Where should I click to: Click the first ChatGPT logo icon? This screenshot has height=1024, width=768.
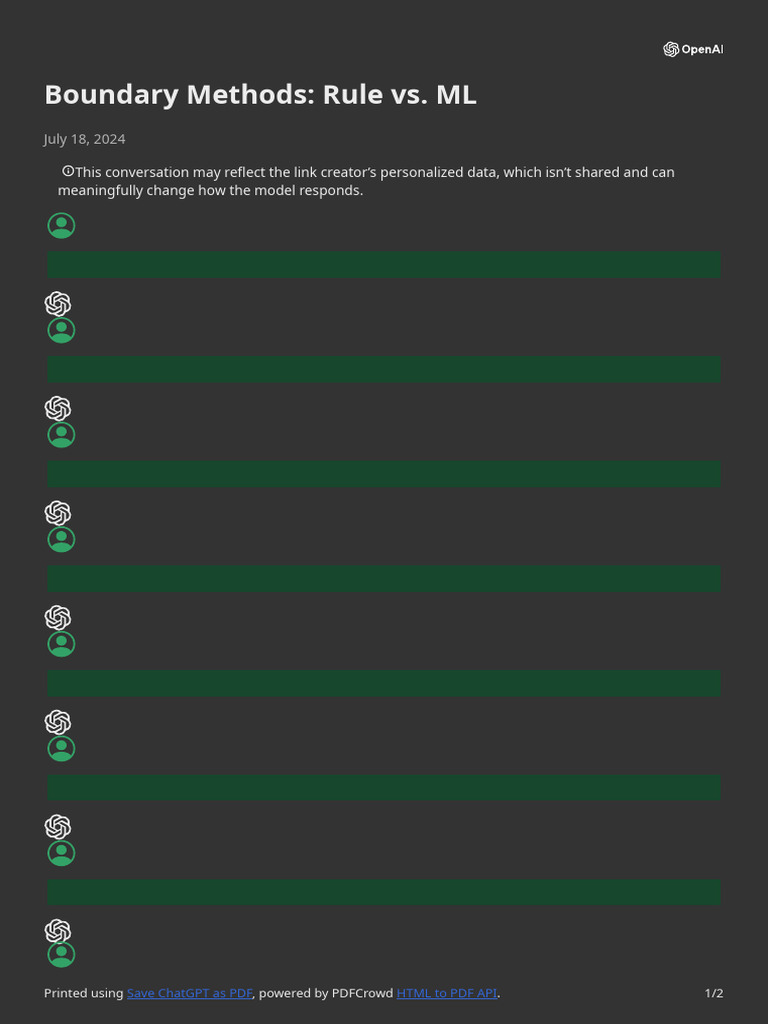pyautogui.click(x=58, y=304)
